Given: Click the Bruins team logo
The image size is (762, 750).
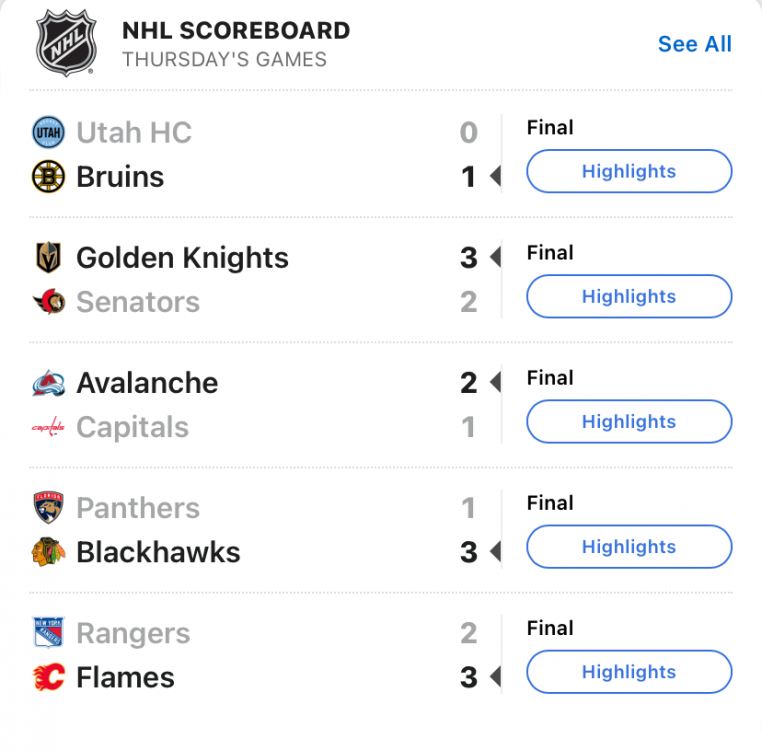Looking at the screenshot, I should click(48, 177).
